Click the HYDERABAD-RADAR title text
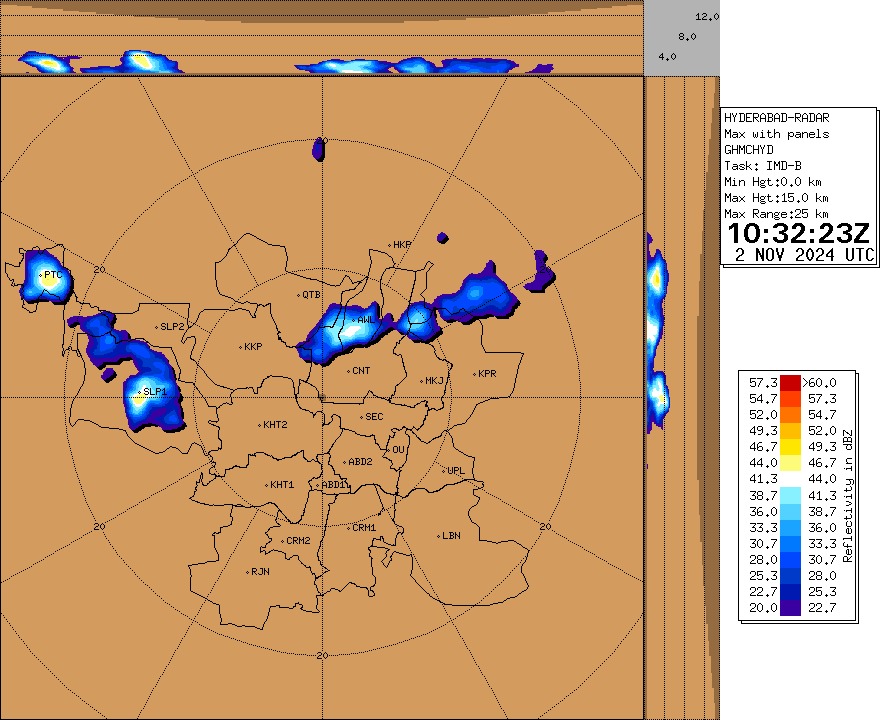 tap(776, 116)
